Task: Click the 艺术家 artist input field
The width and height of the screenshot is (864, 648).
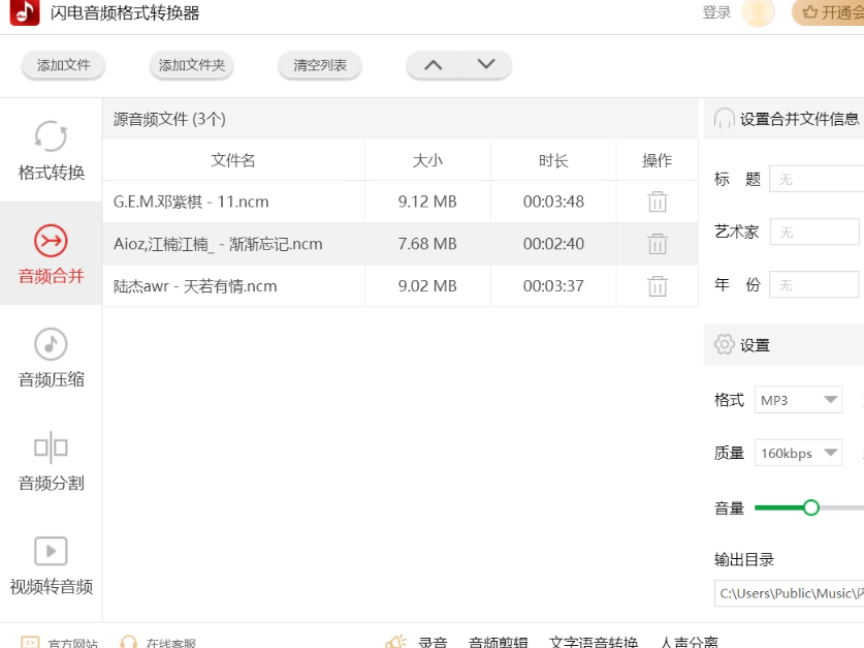Action: tap(814, 231)
